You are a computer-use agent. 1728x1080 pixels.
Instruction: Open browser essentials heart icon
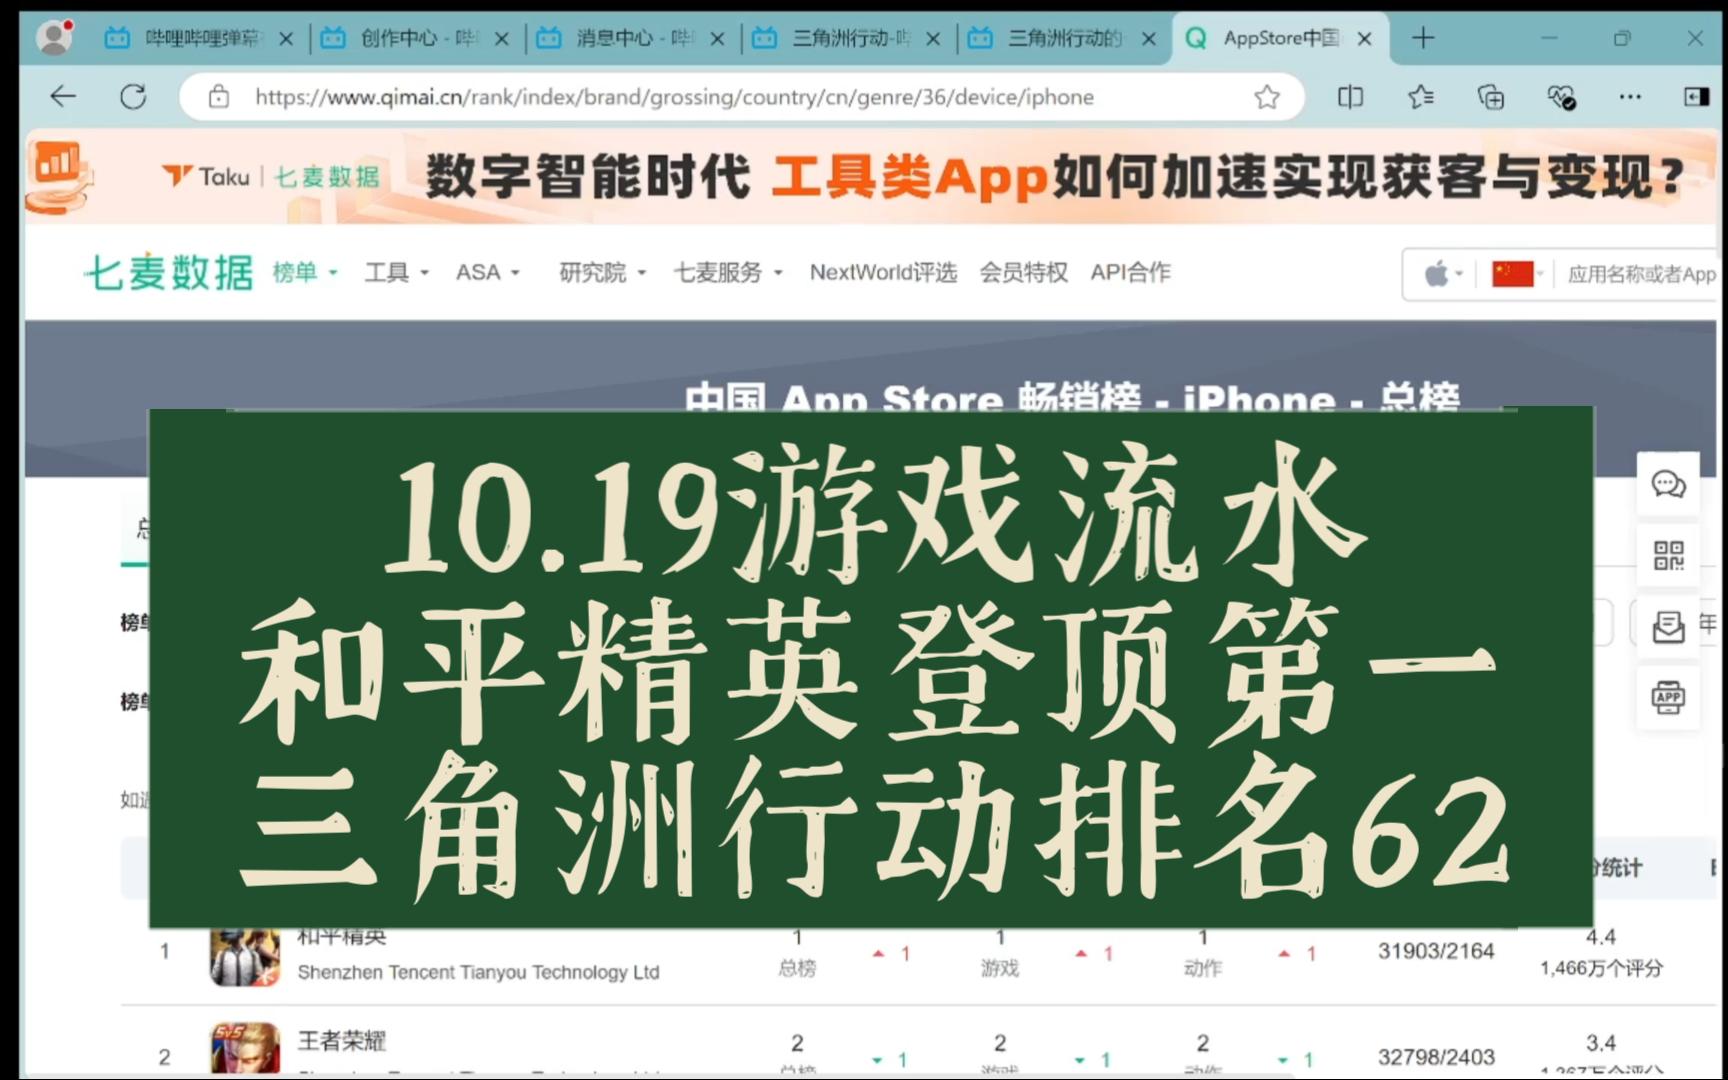point(1561,97)
